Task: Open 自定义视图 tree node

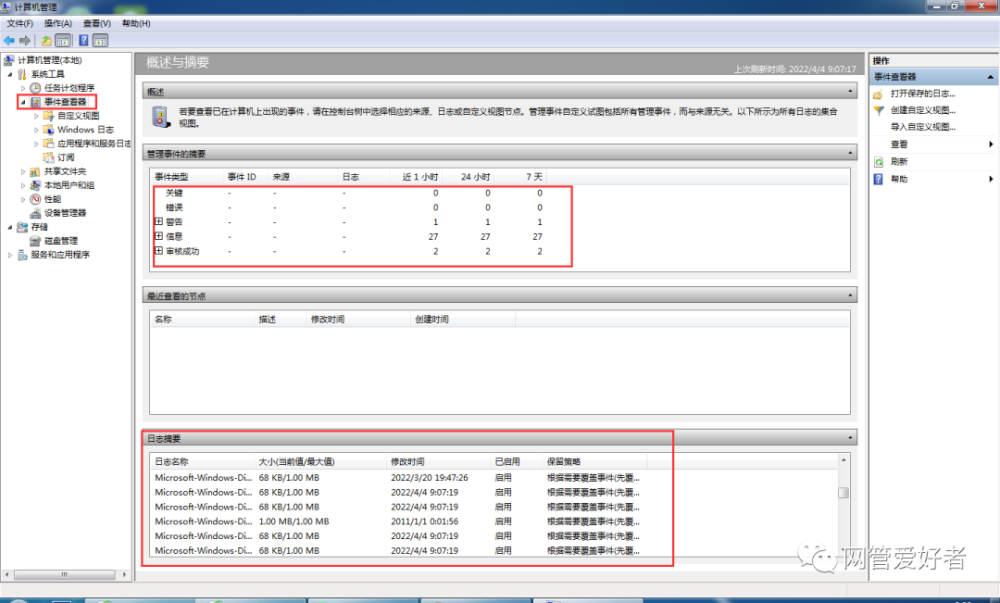Action: click(78, 116)
